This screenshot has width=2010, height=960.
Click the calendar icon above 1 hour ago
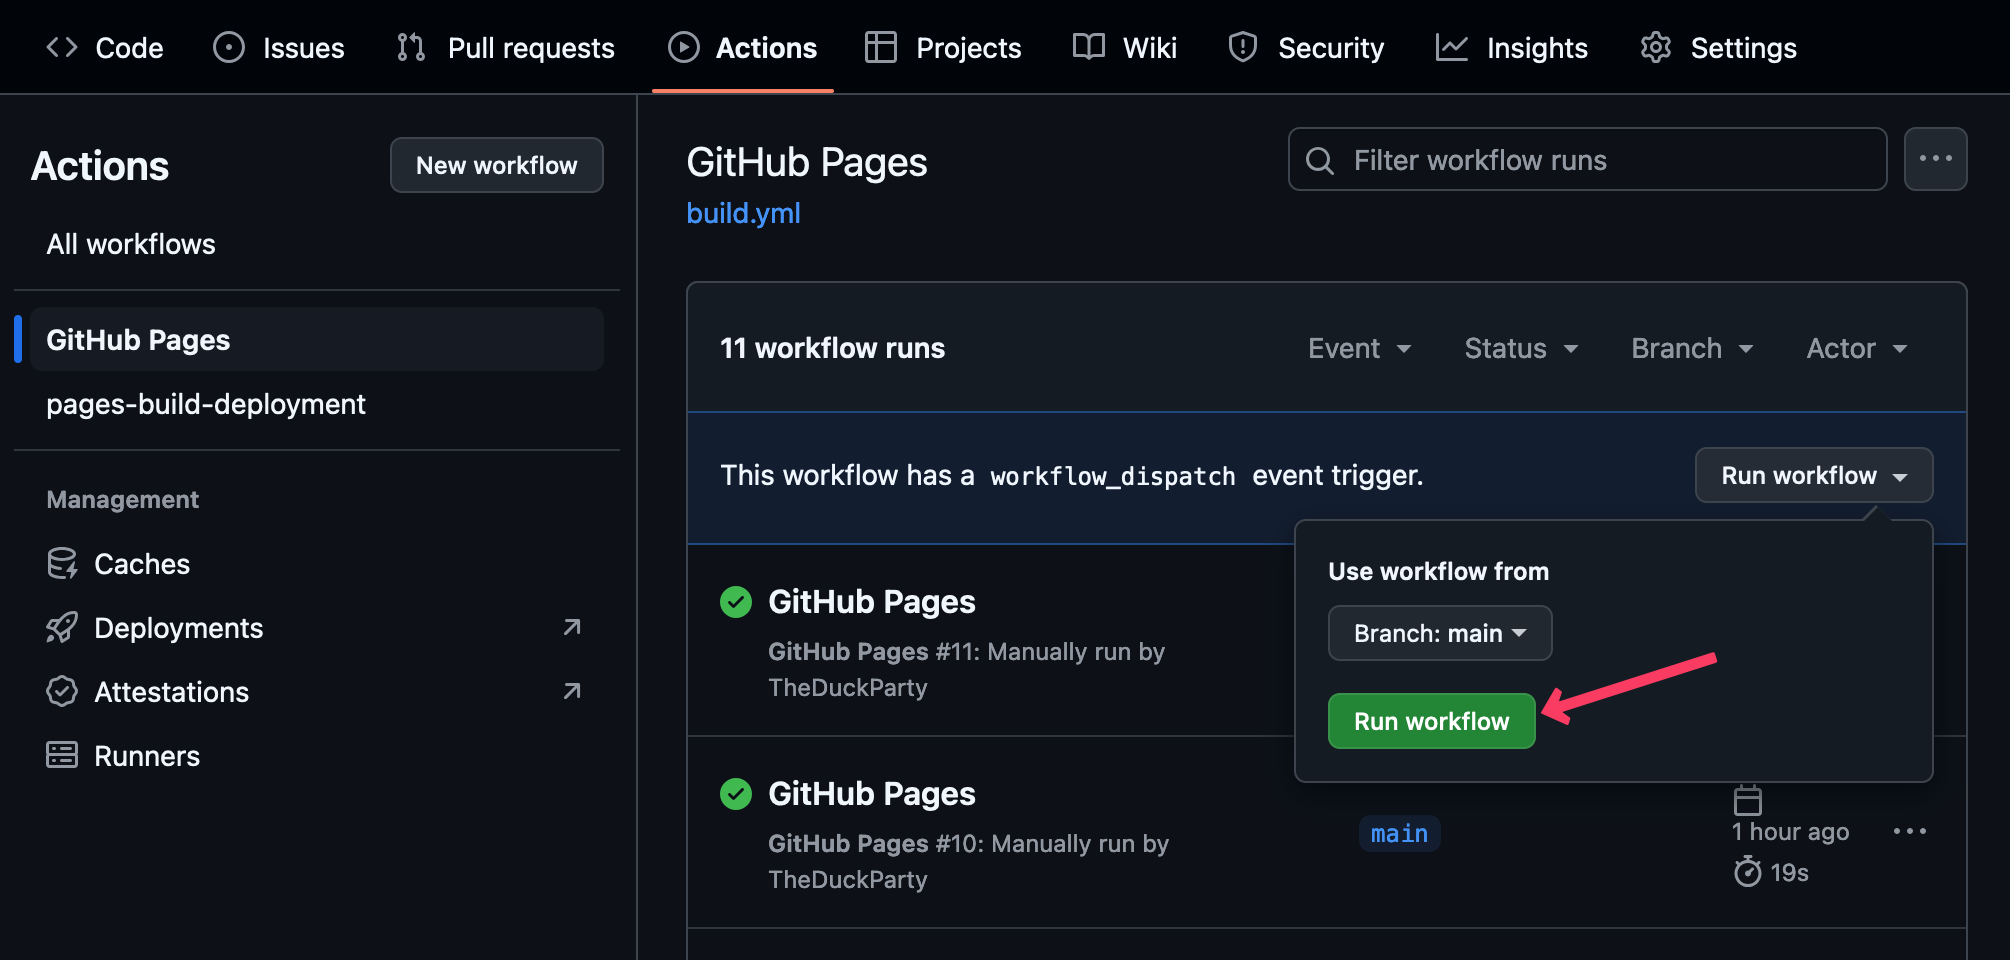click(1748, 800)
